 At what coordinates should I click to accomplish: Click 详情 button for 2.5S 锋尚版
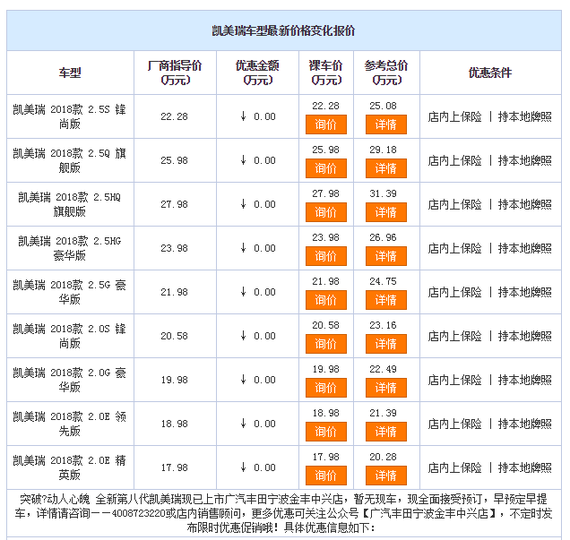(x=386, y=125)
